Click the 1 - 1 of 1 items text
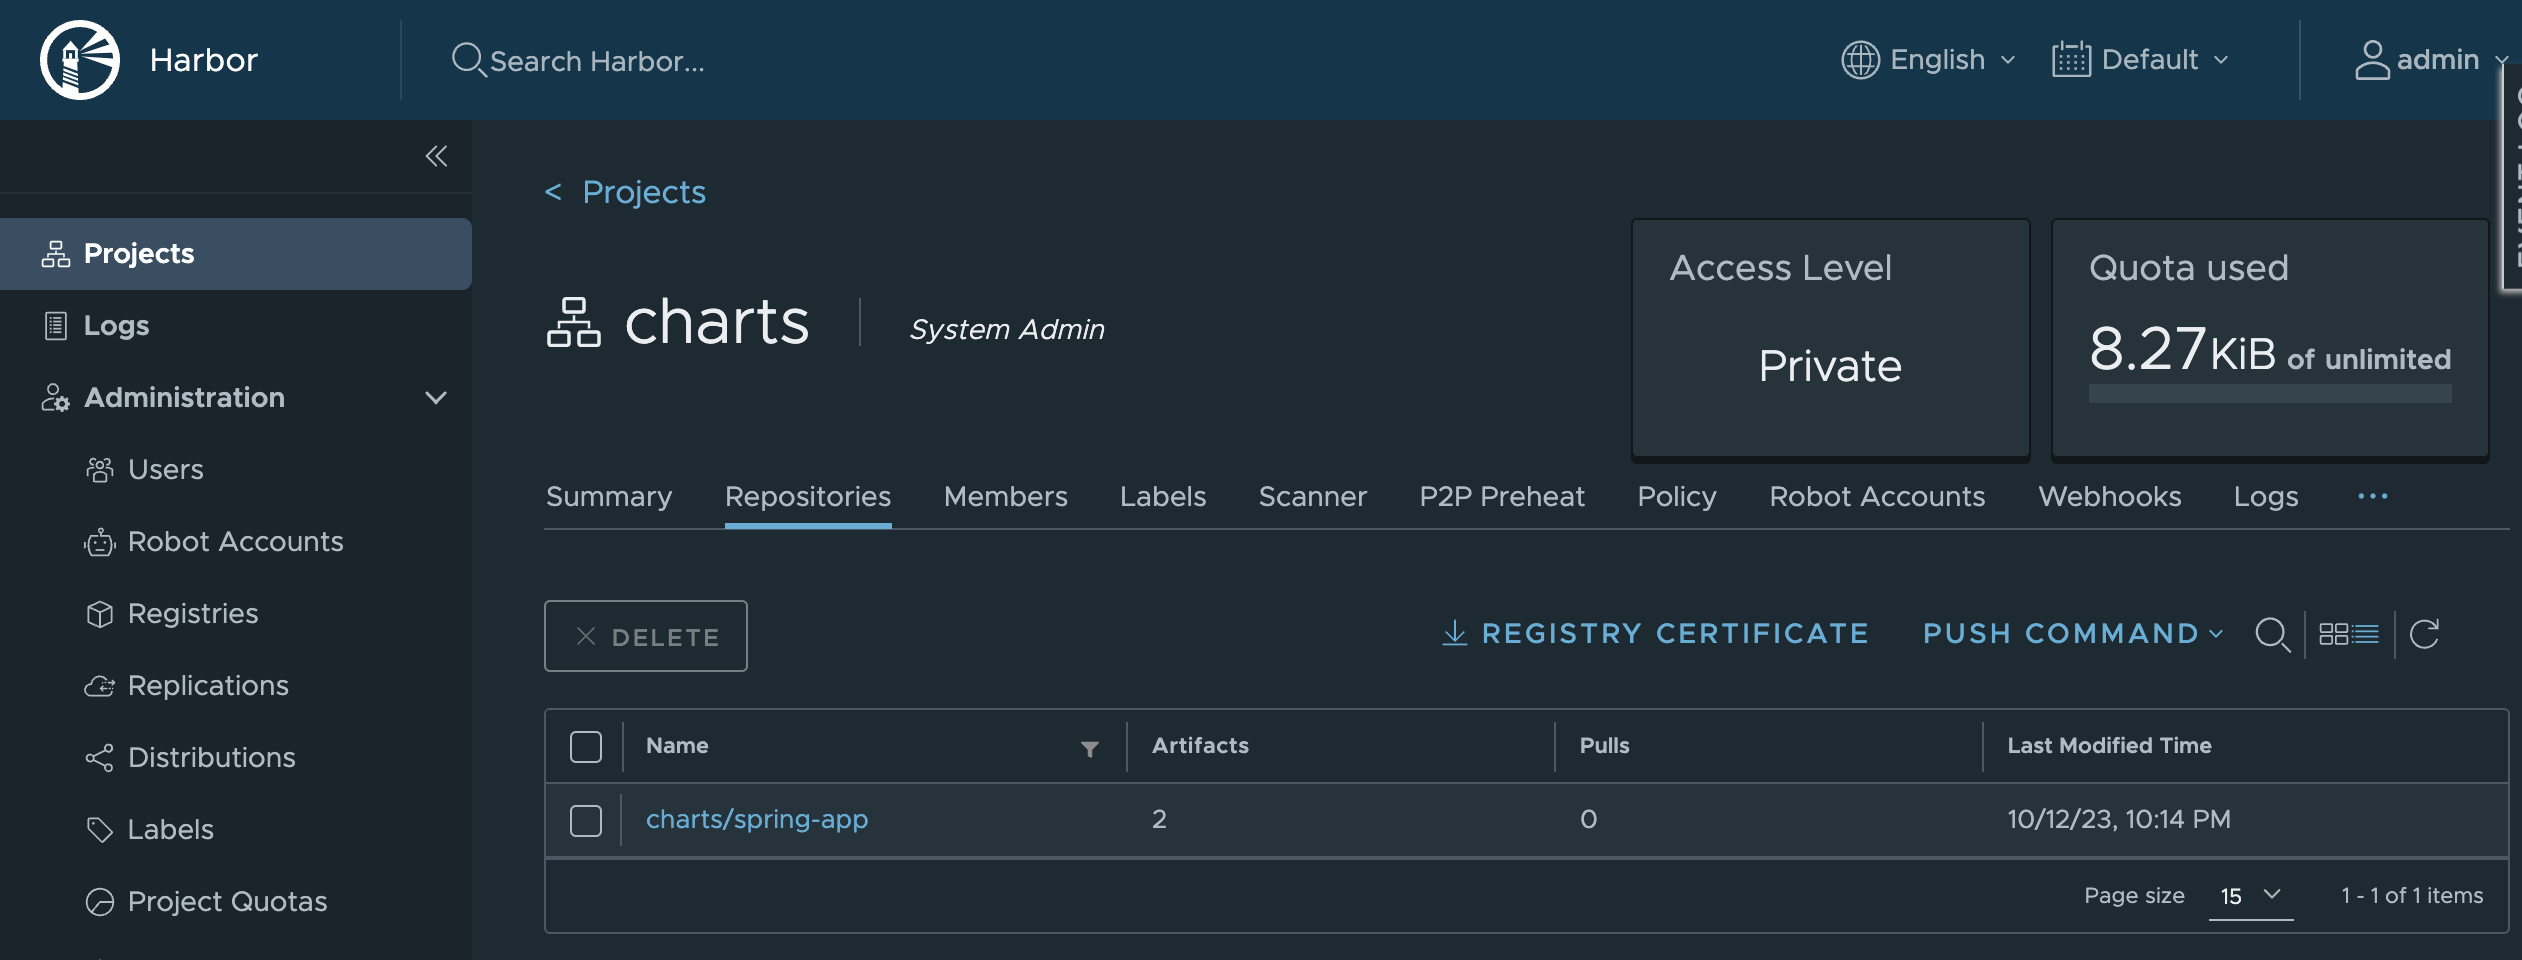2522x960 pixels. [x=2412, y=896]
